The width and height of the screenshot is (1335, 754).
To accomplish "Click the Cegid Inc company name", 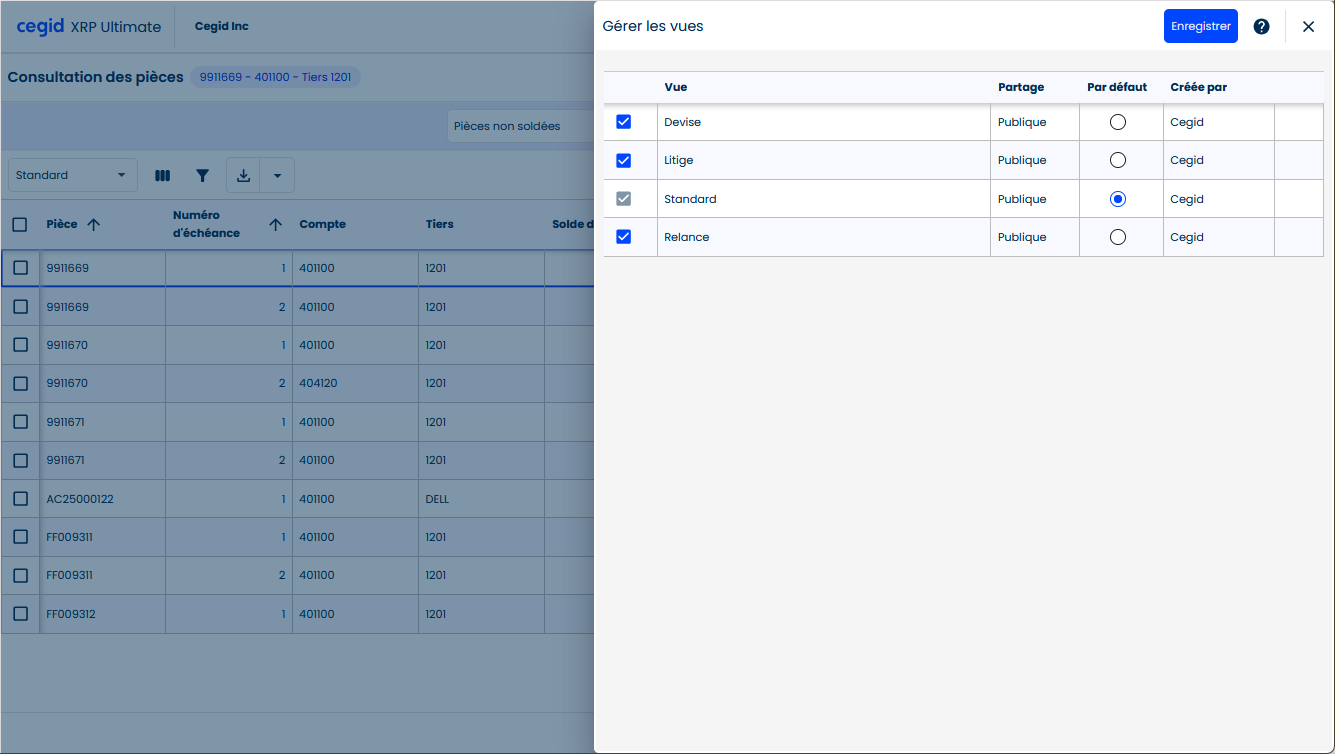I will (x=221, y=27).
